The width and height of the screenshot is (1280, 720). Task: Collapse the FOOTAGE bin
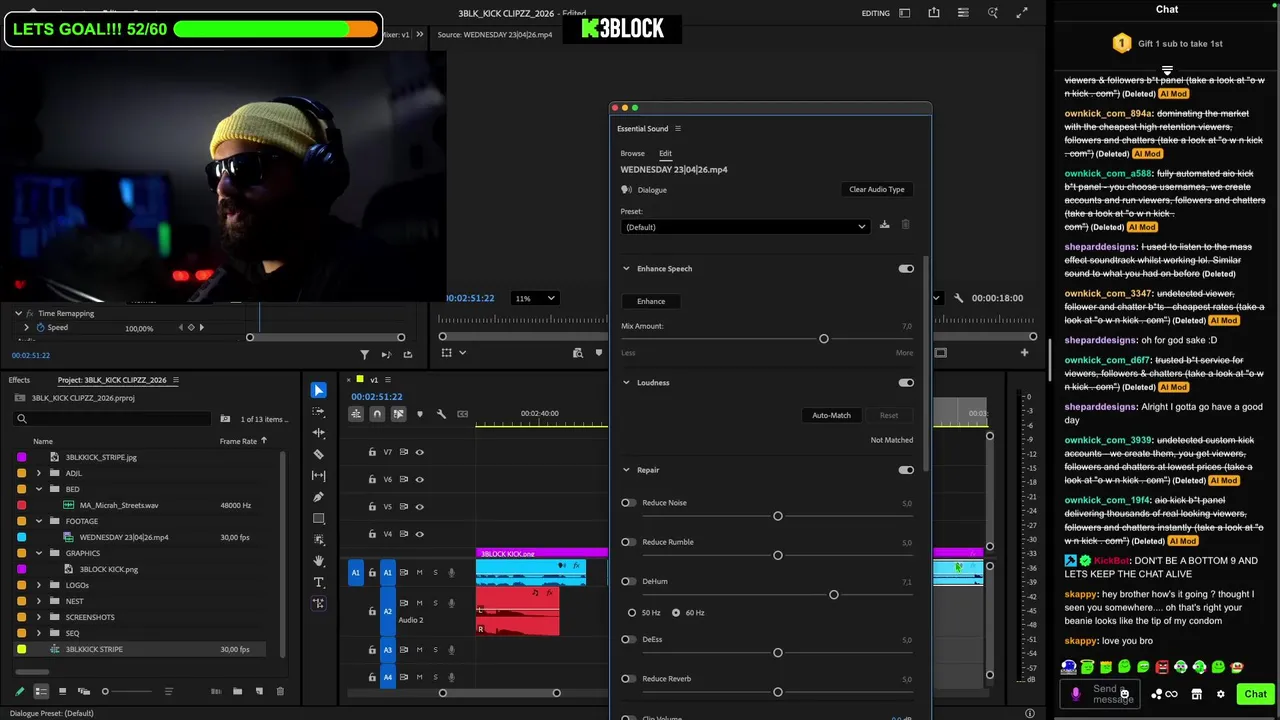[x=39, y=521]
